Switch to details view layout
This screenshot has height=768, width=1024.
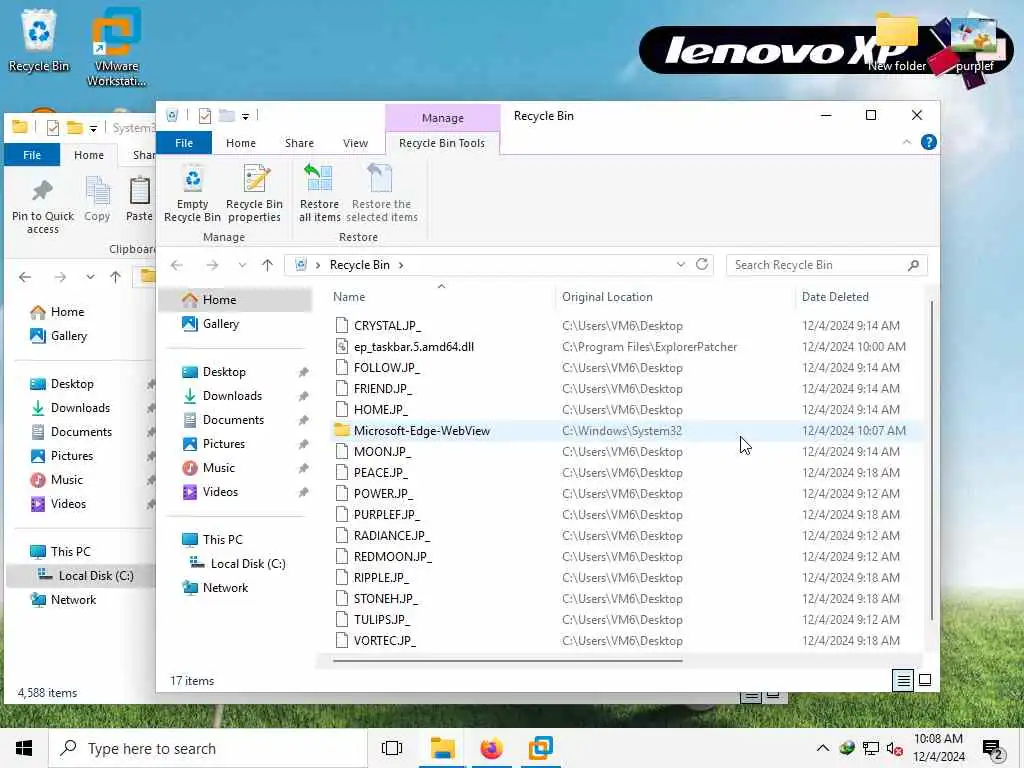coord(903,680)
